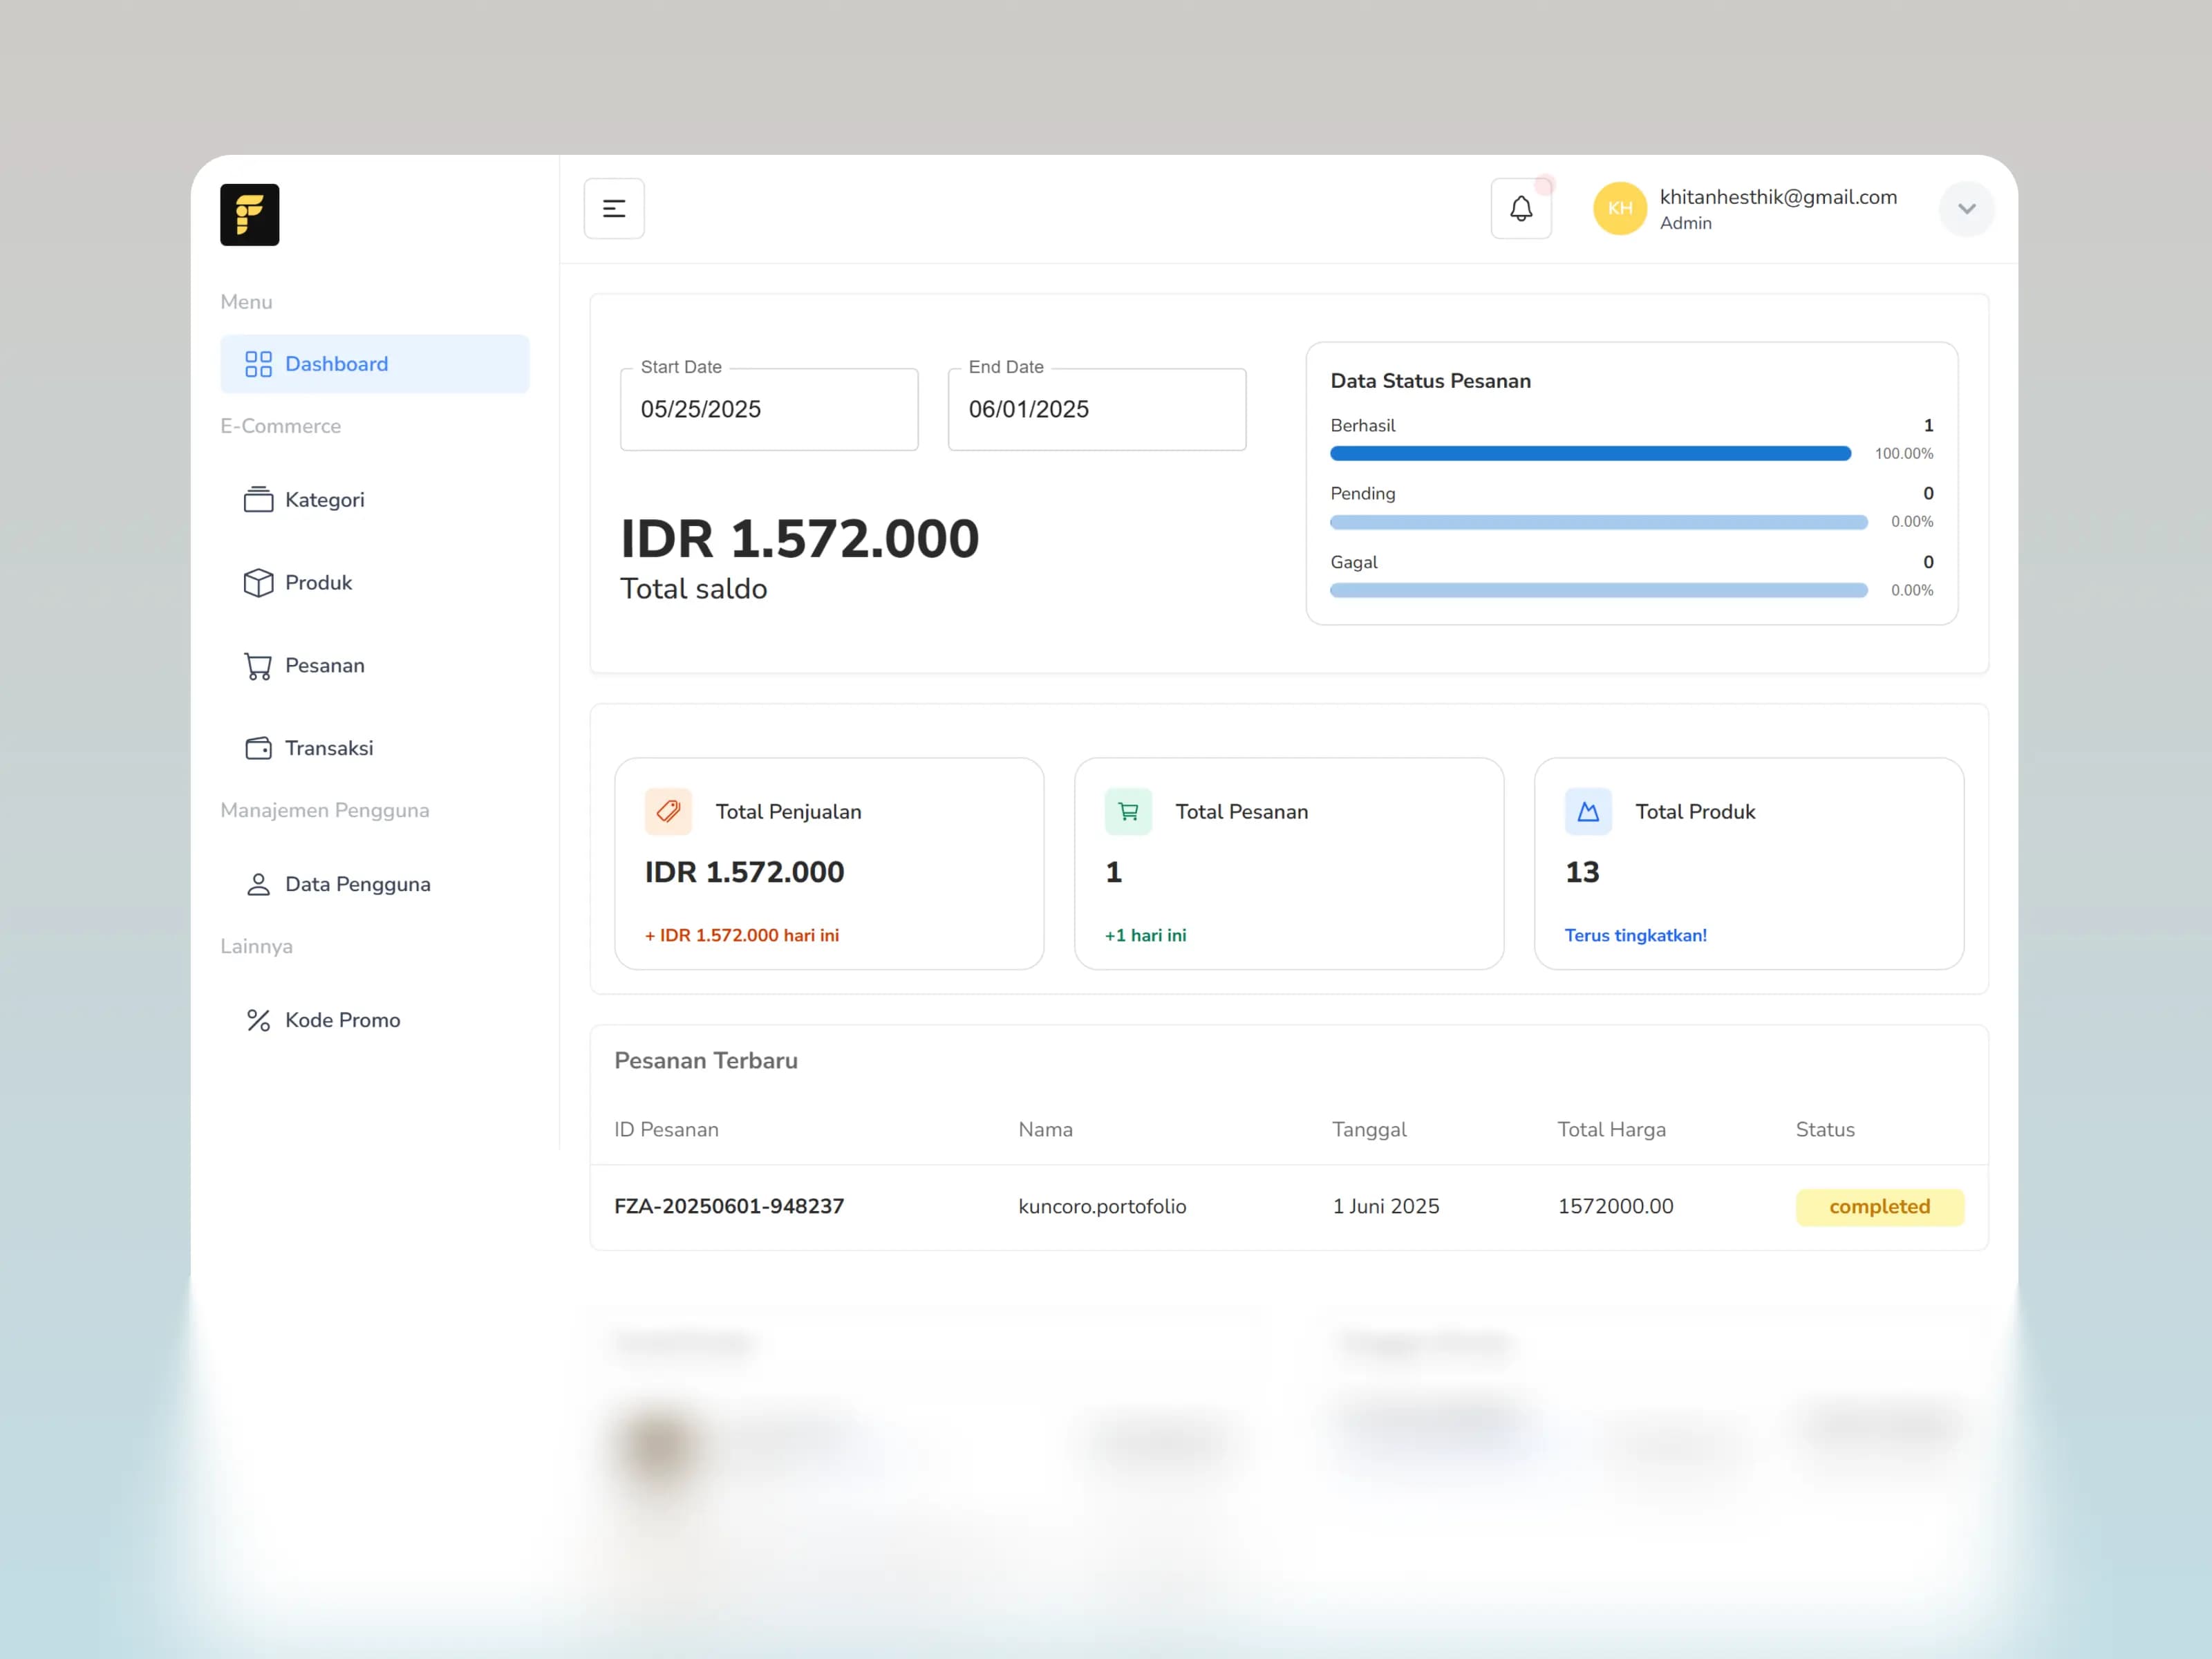
Task: Expand the account dropdown chevron
Action: (x=1966, y=208)
